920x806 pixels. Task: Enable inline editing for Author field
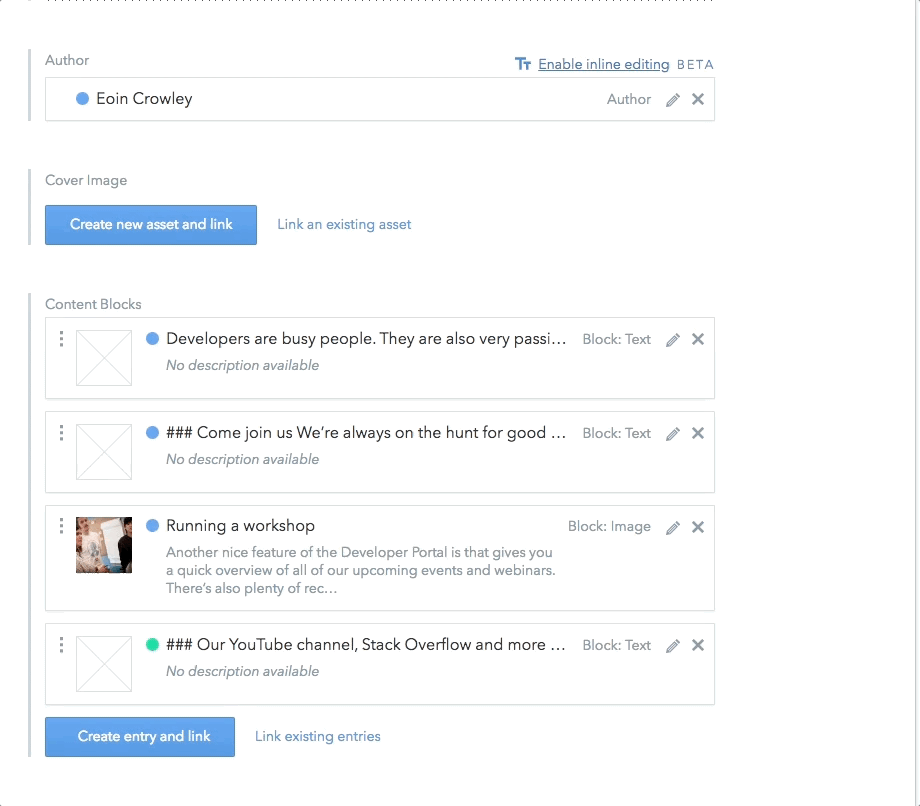pos(604,64)
